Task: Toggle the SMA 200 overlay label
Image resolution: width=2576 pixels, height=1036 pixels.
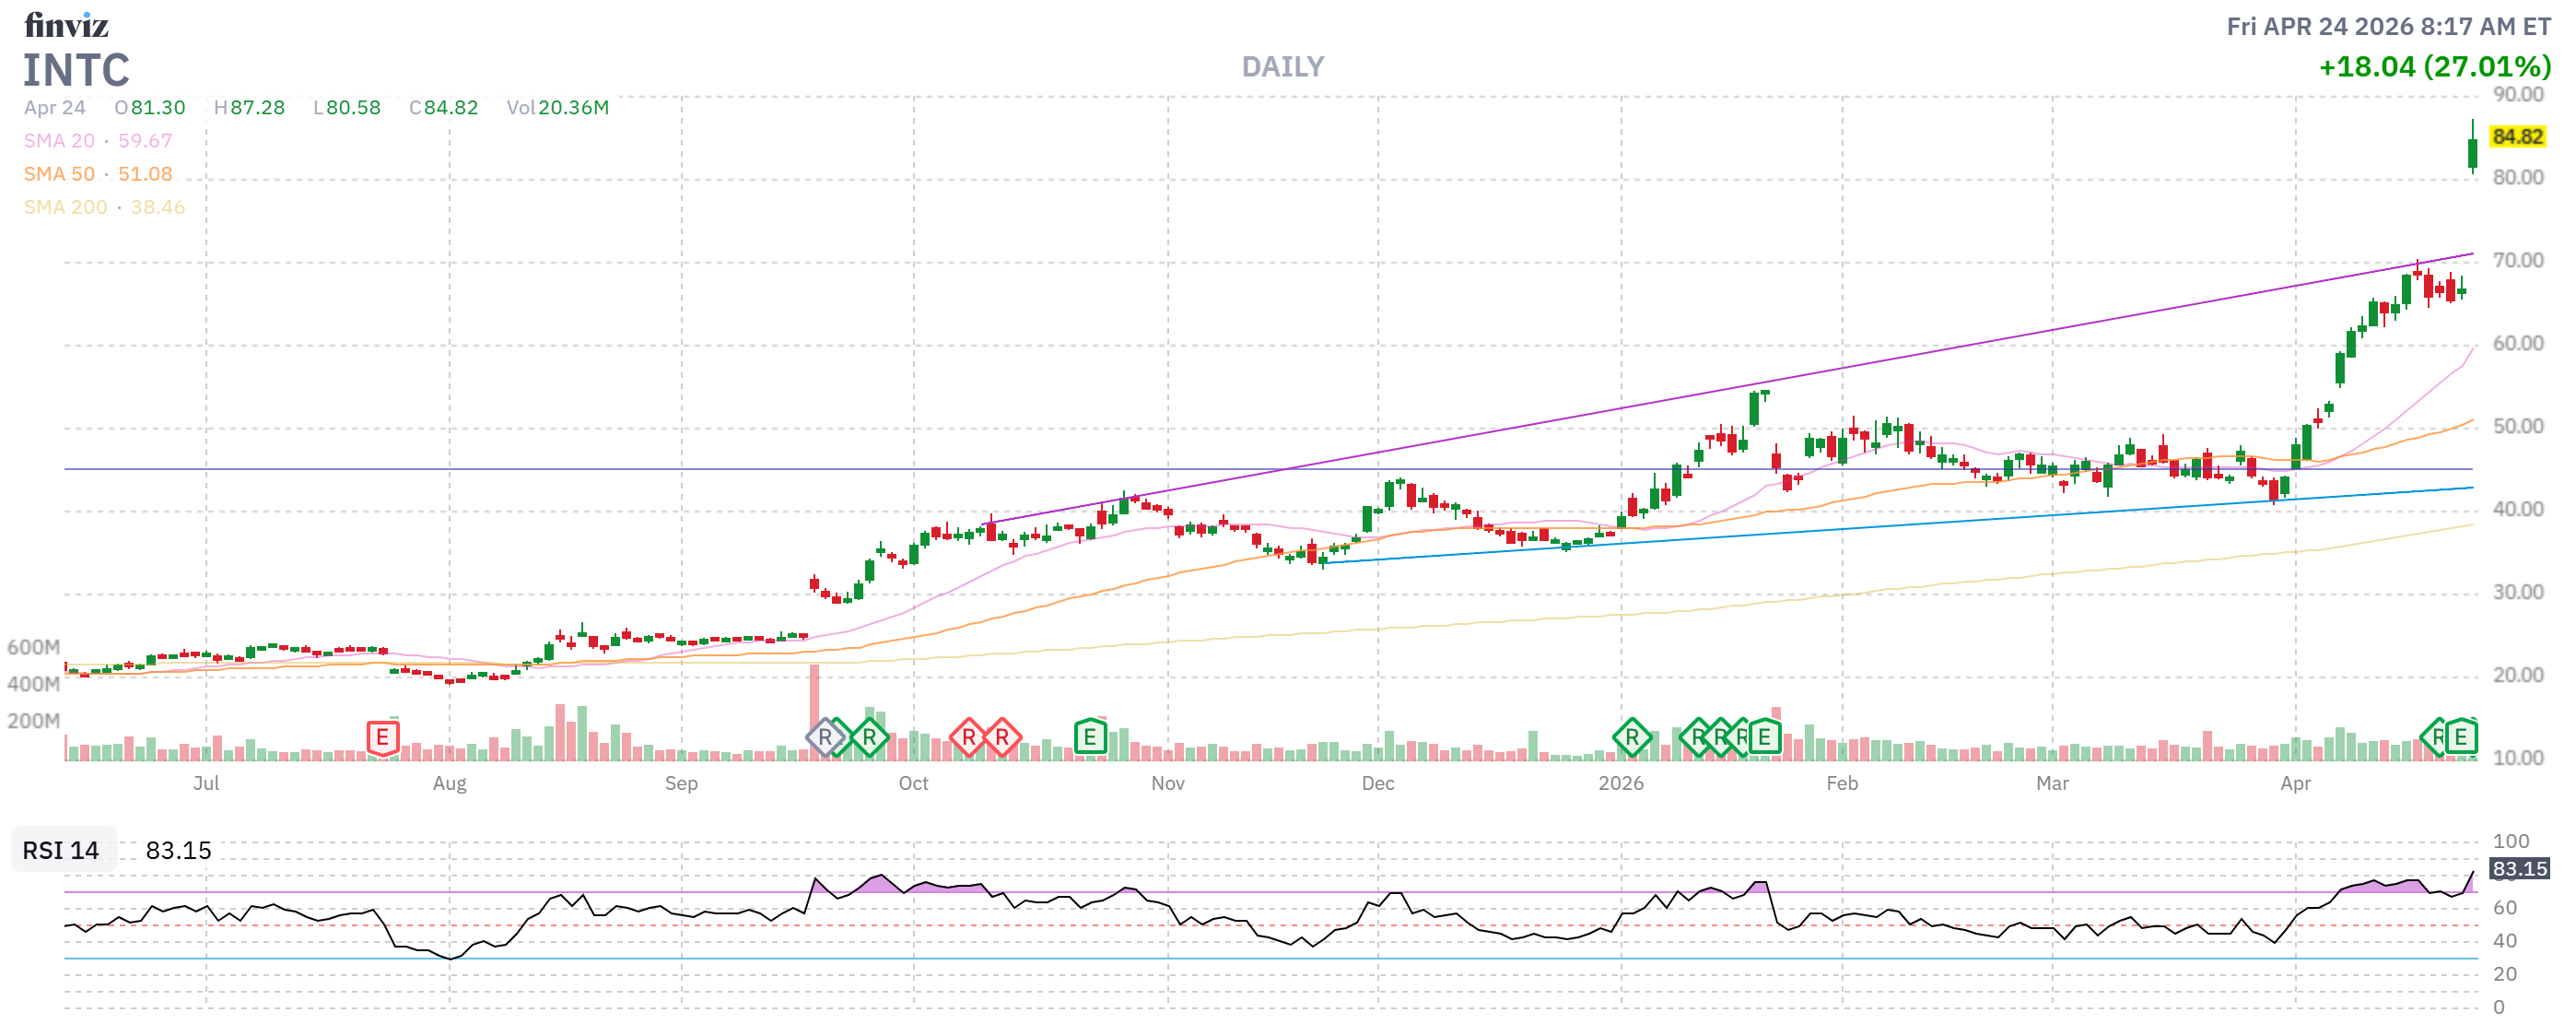Action: 65,207
